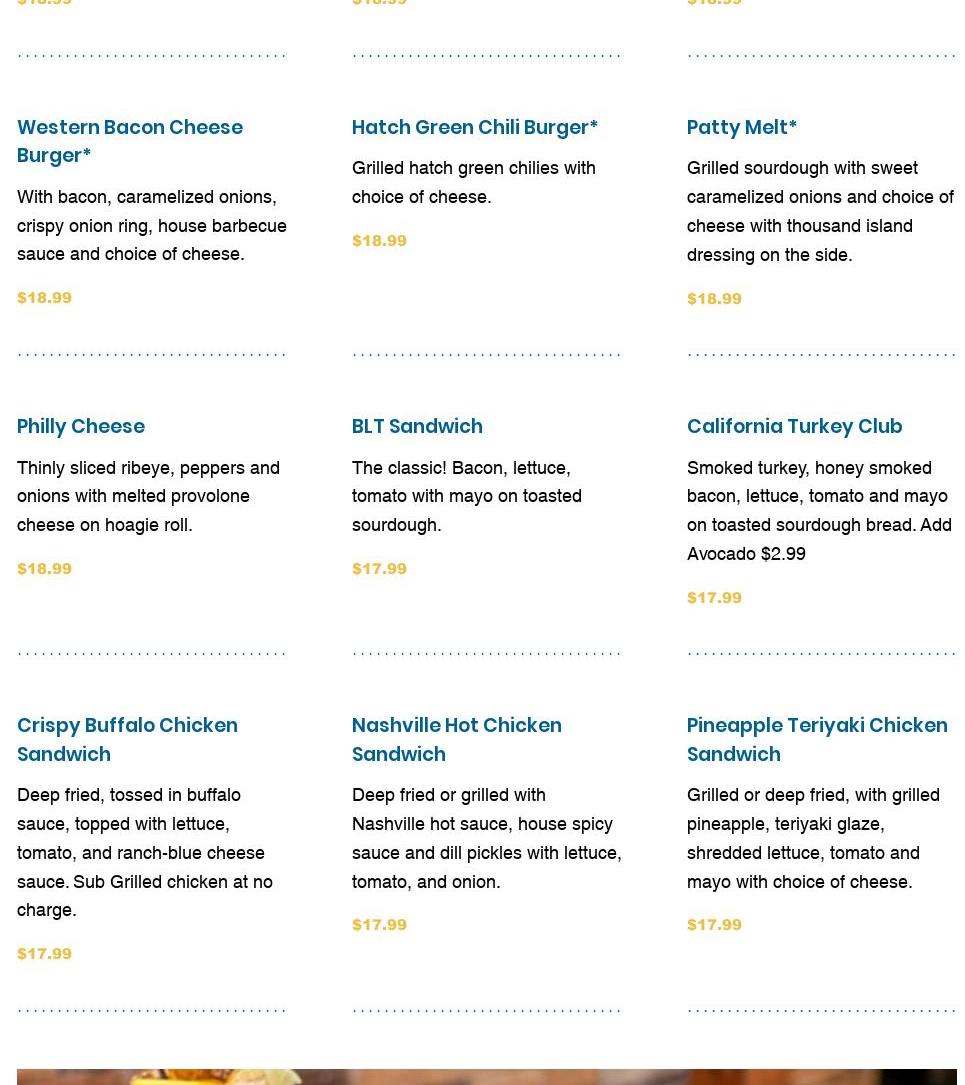
Task: Click the BLT Sandwich heading
Action: point(417,426)
